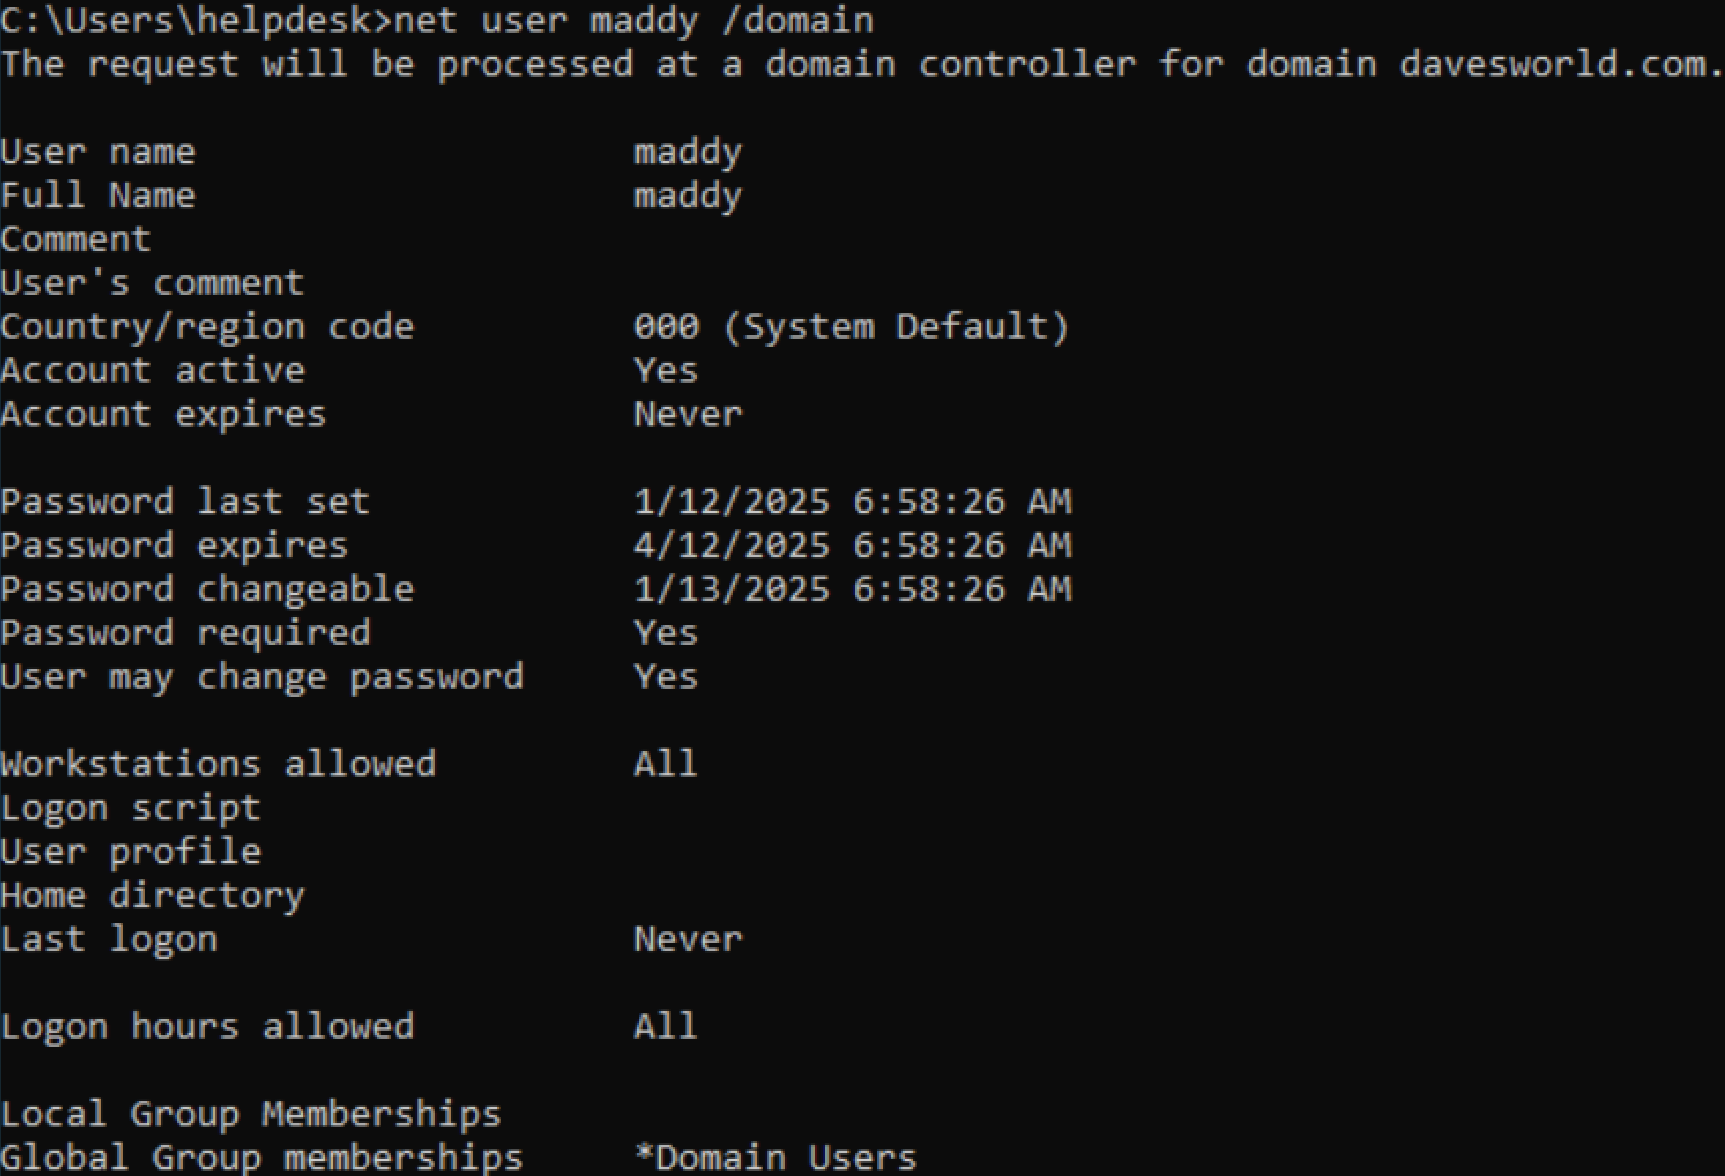Screen dimensions: 1725x1176
Task: Click the 'Password changeable' date 1/13/2025
Action: pos(732,590)
